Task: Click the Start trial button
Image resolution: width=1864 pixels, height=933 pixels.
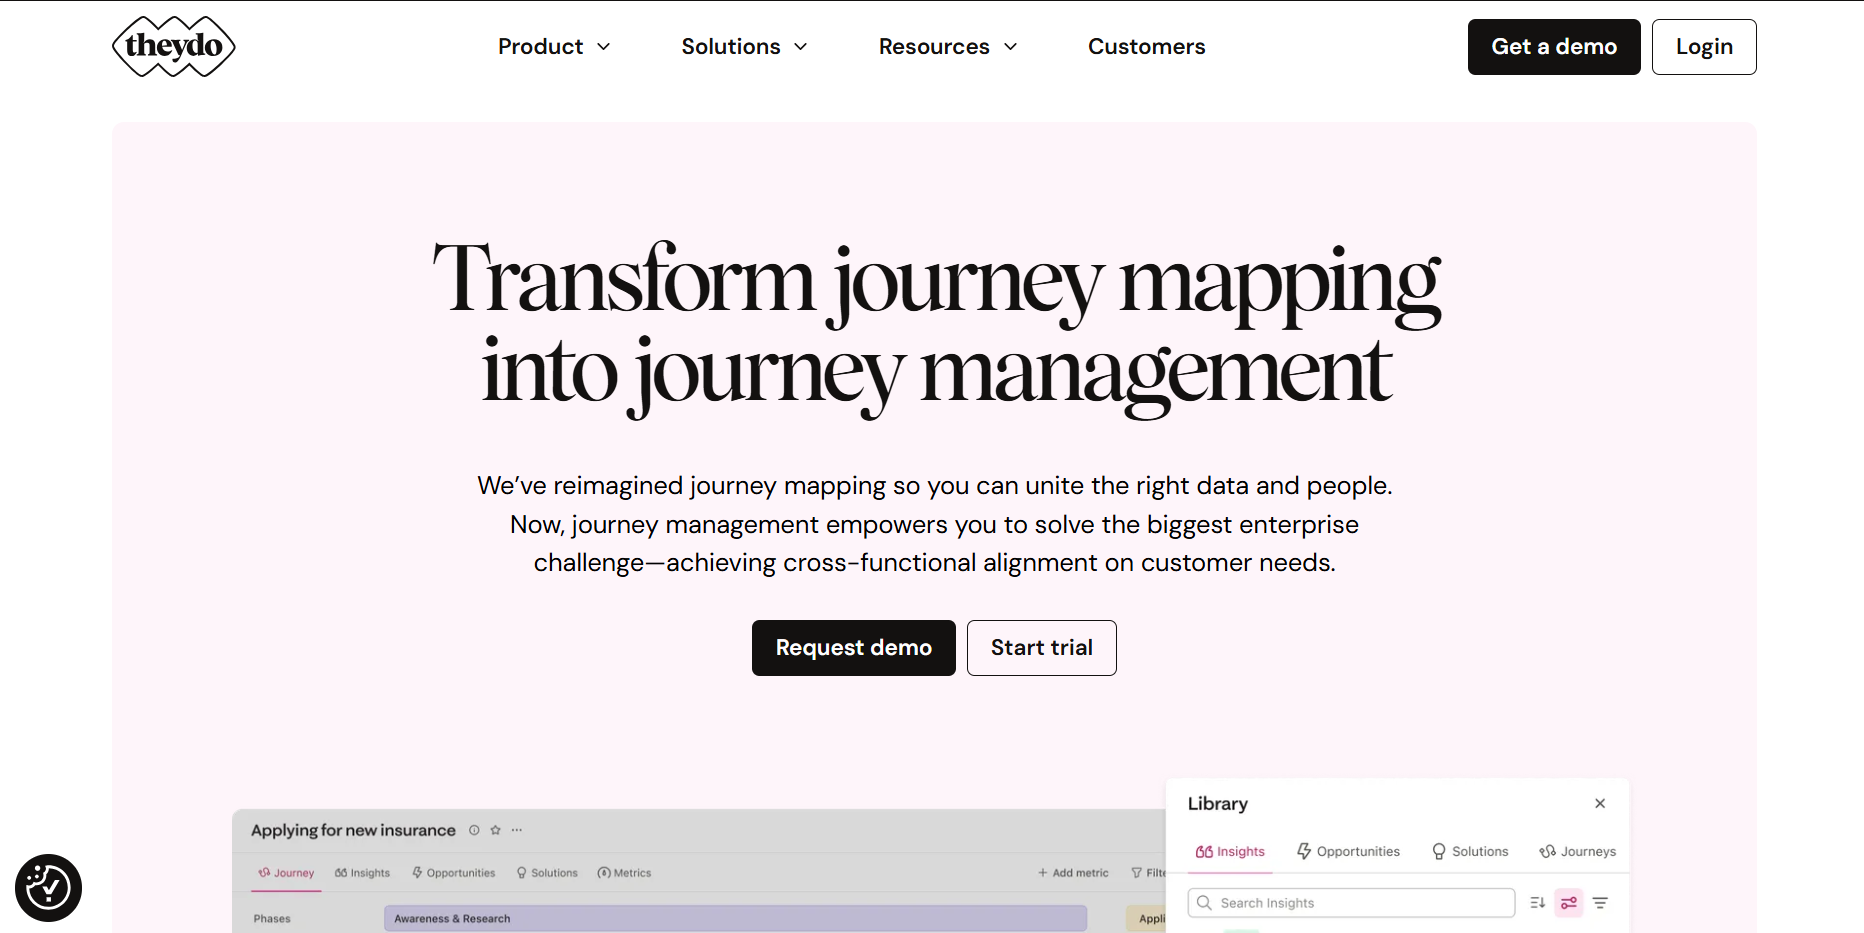Action: pos(1041,647)
